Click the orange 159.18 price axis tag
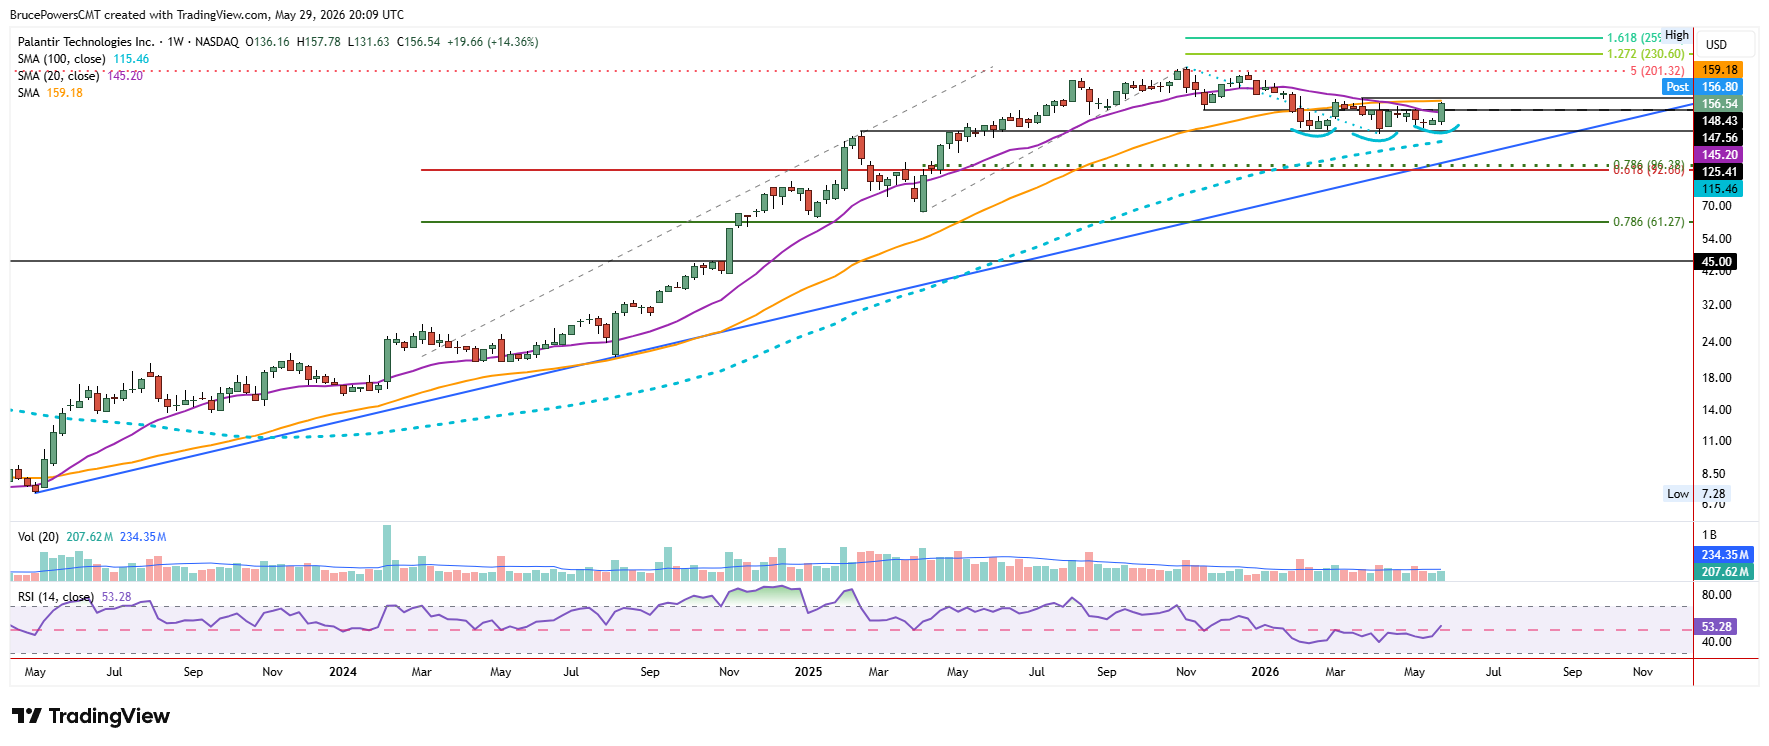This screenshot has width=1769, height=746. point(1719,70)
